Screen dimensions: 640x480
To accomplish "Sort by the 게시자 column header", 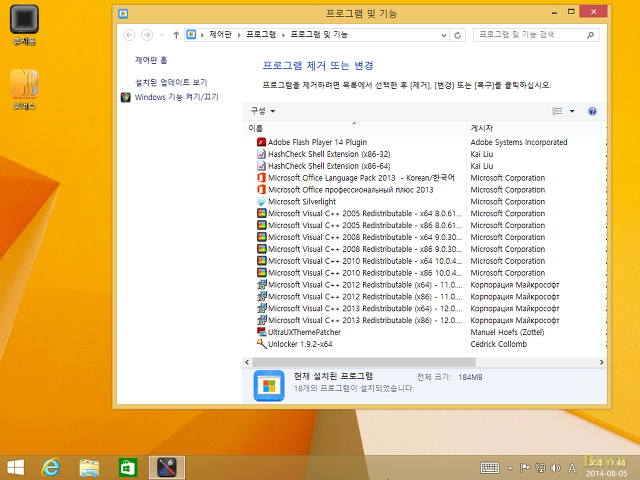I will [x=534, y=128].
